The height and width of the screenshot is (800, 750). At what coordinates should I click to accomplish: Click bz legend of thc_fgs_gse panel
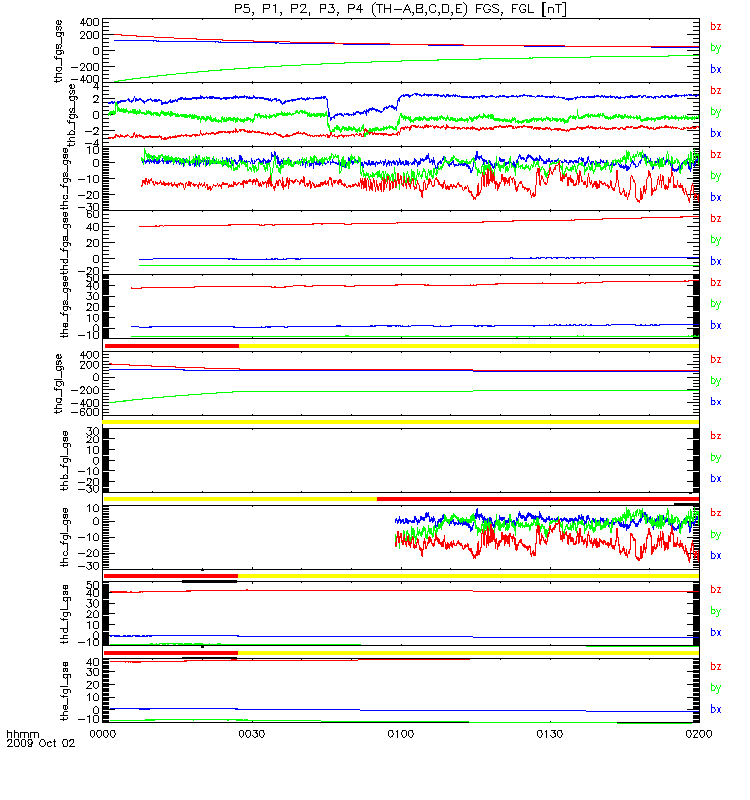tap(716, 155)
